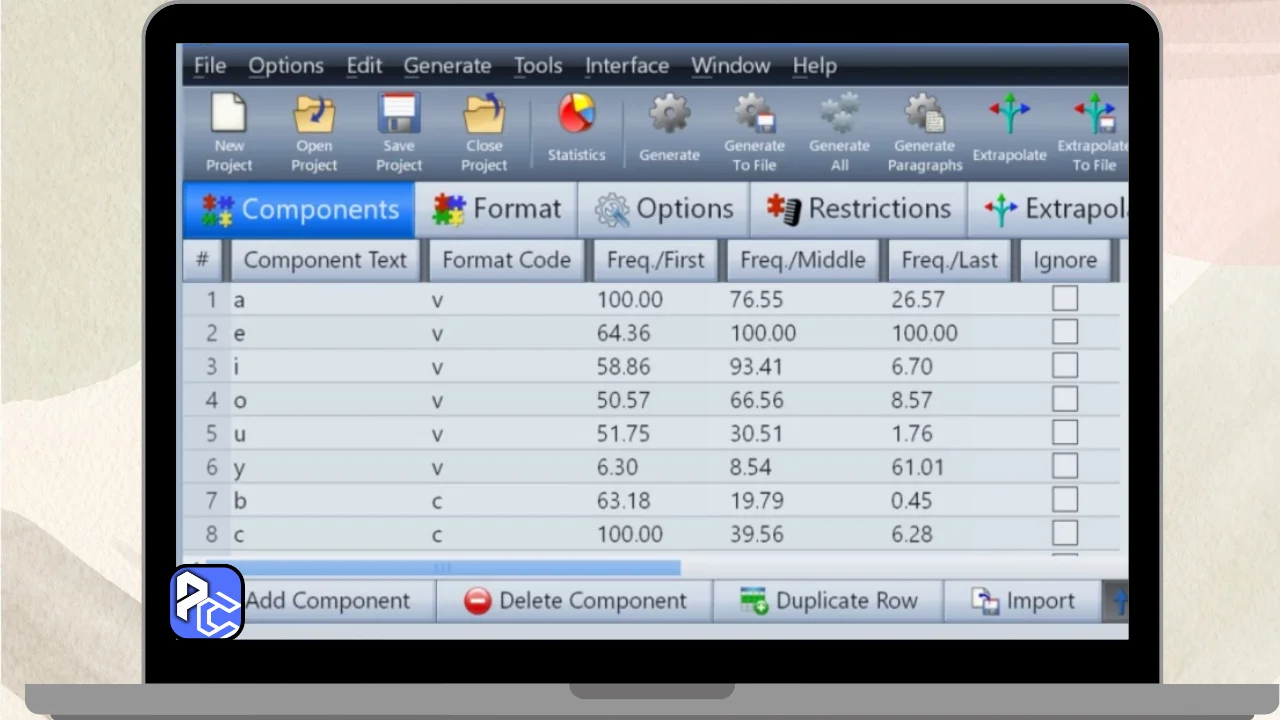Sort by the Freq./Last column header
Image resolution: width=1280 pixels, height=720 pixels.
949,260
